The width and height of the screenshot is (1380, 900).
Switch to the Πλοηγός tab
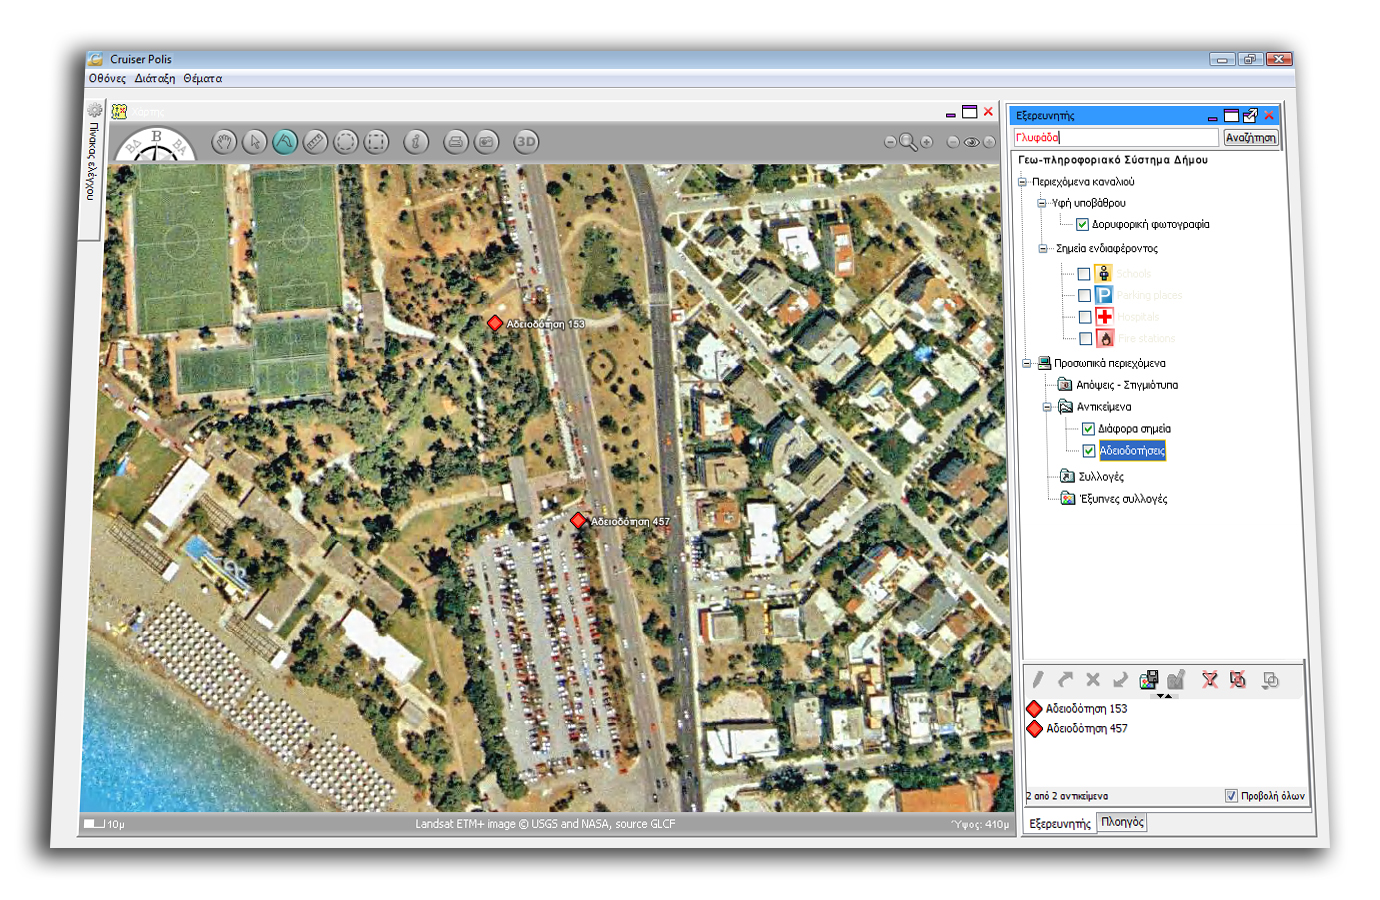[1123, 822]
